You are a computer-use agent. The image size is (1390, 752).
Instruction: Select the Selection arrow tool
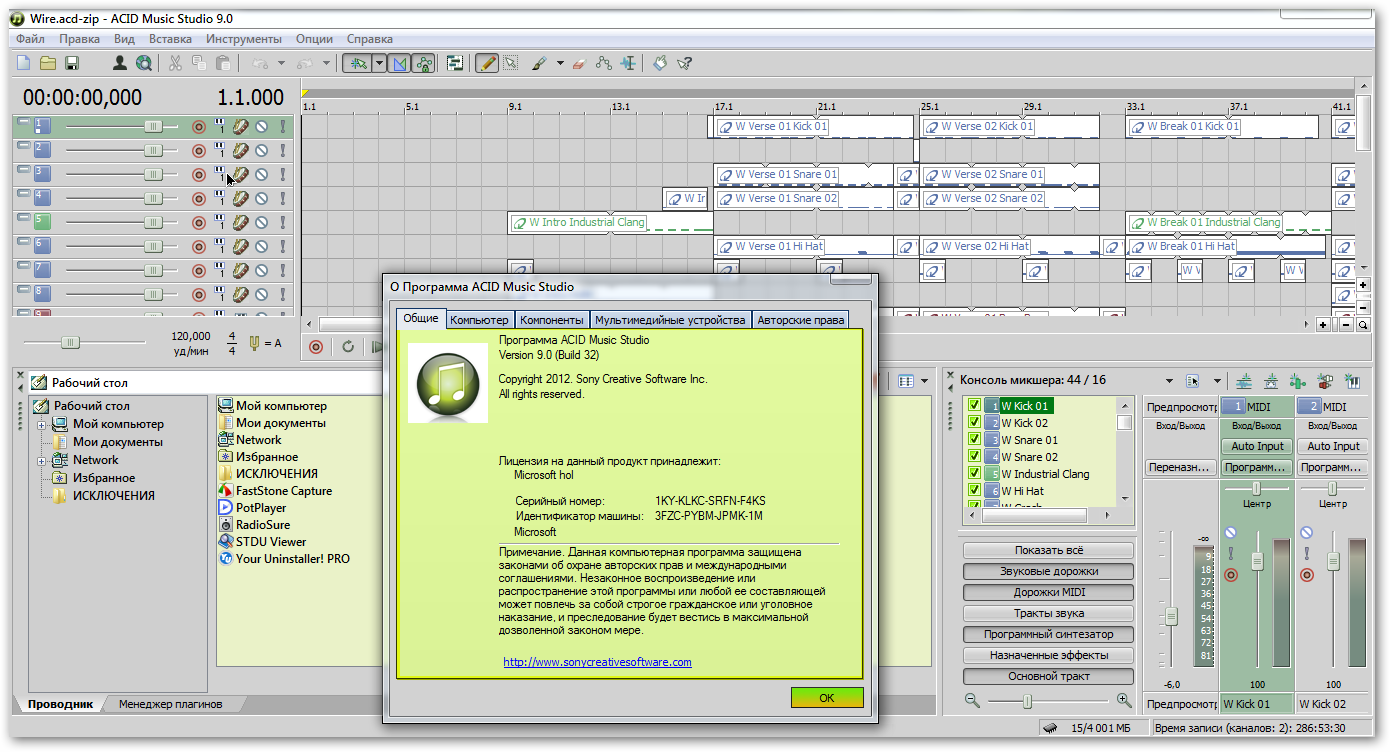(x=511, y=63)
